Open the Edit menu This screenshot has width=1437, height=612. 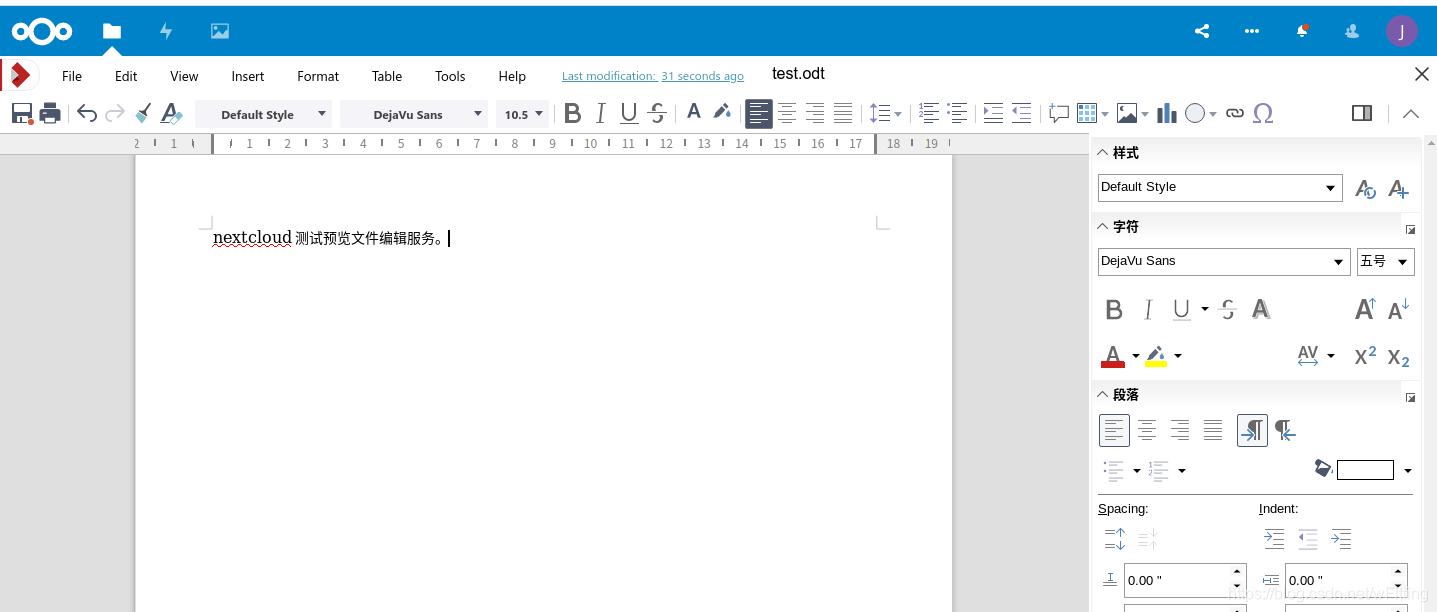click(126, 76)
